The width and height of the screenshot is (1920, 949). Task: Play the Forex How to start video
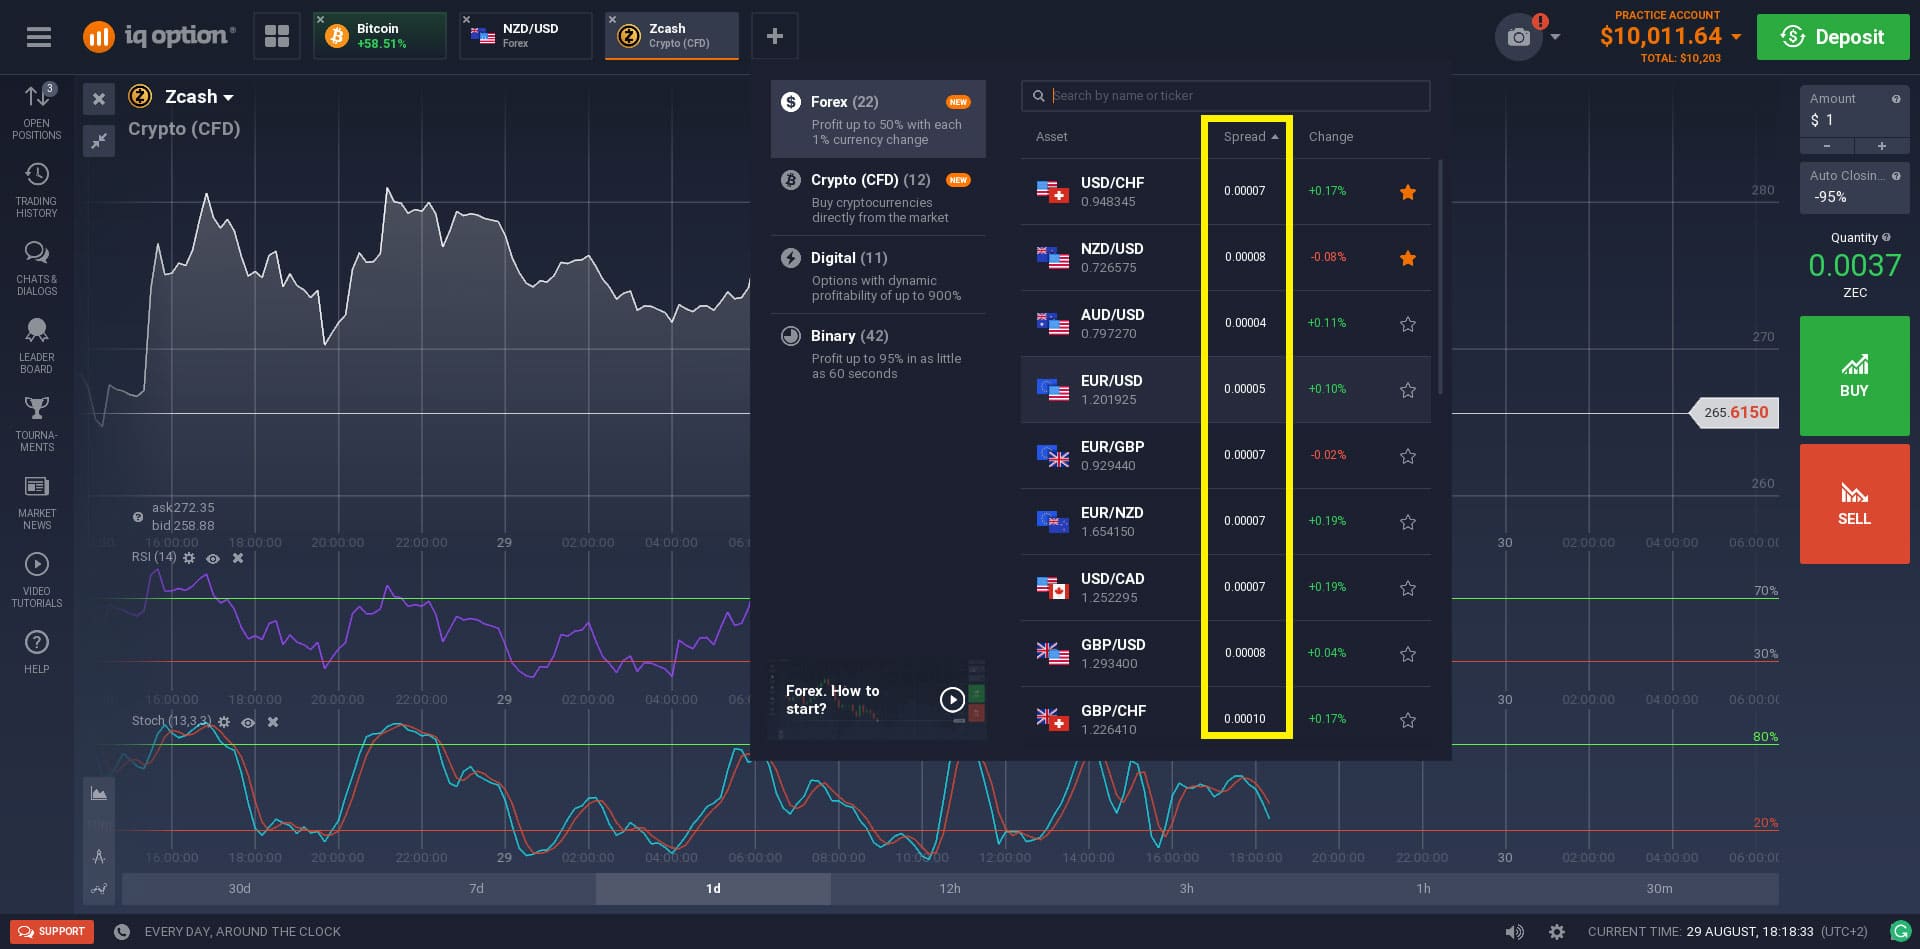coord(952,700)
